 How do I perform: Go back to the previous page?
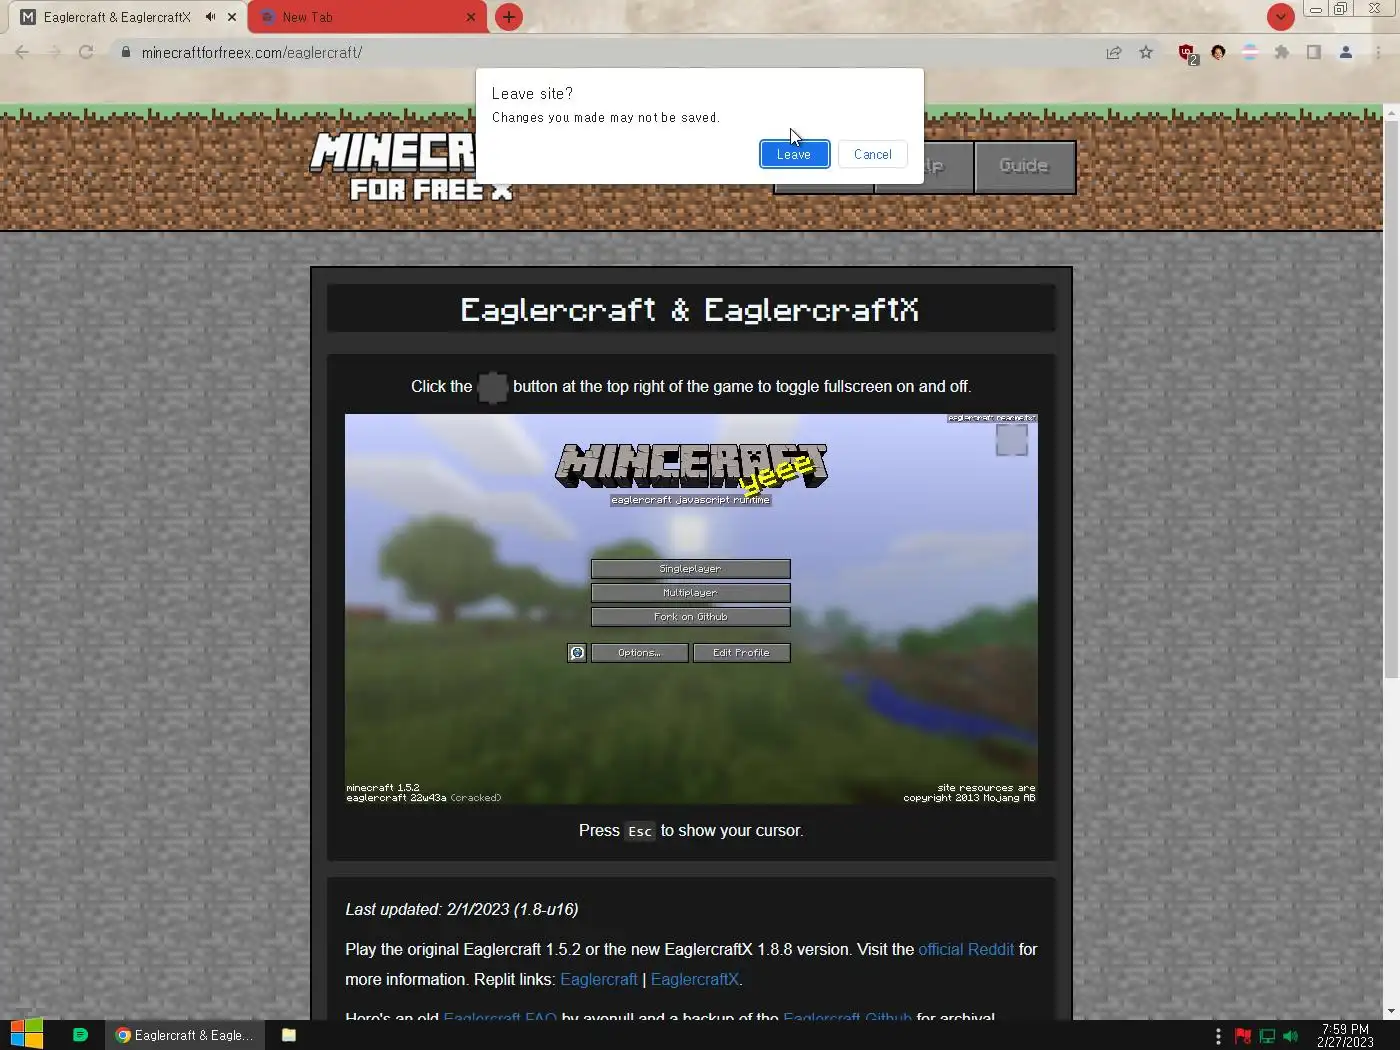pos(22,52)
